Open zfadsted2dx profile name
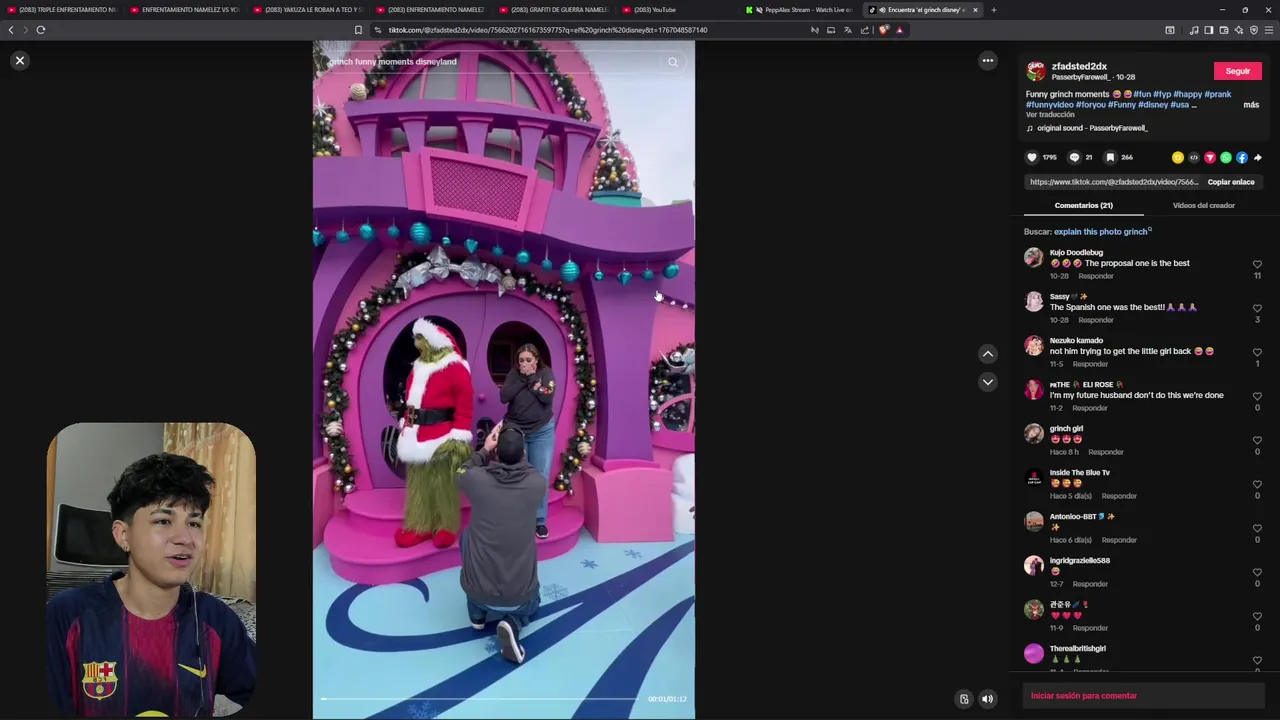This screenshot has height=720, width=1280. (1079, 66)
